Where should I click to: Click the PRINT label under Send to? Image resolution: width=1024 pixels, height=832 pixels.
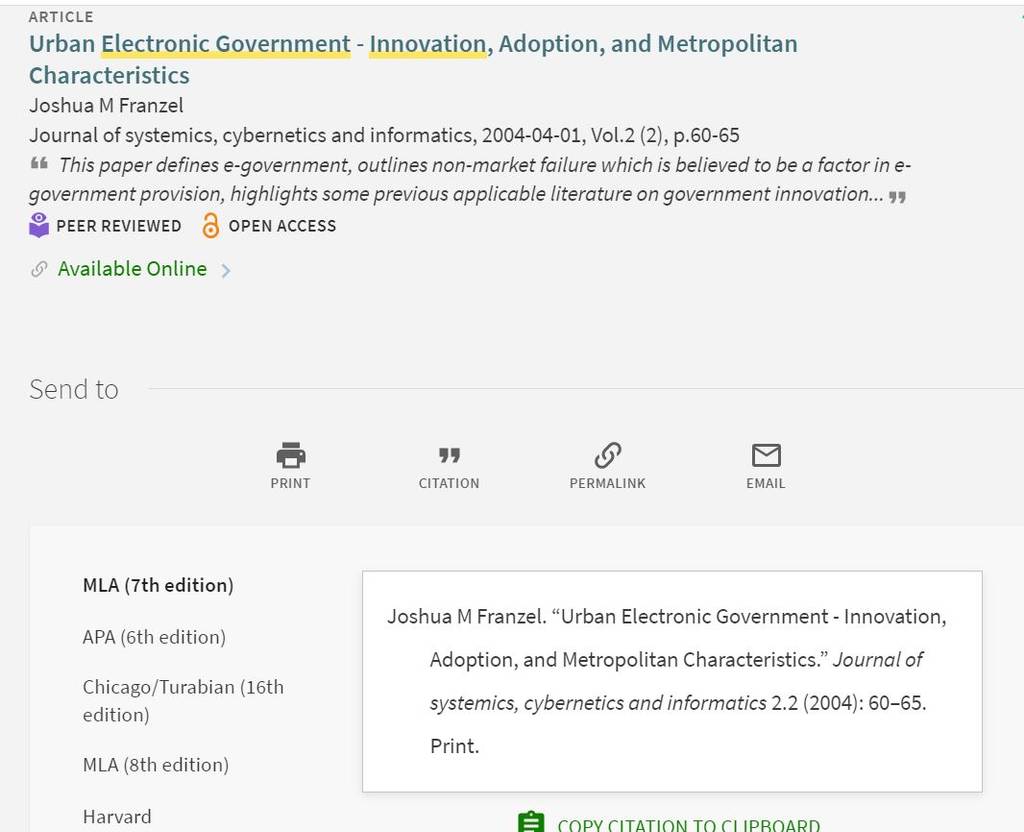point(291,483)
